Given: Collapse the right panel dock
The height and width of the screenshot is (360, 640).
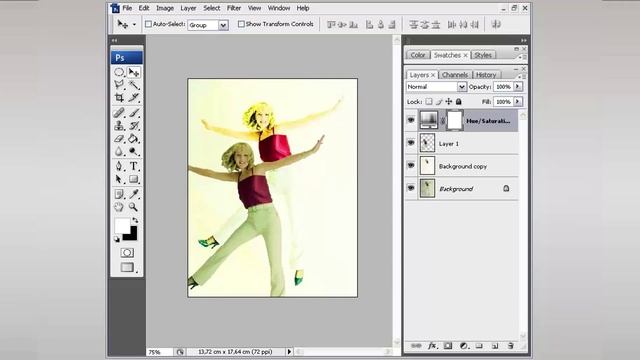Looking at the screenshot, I should pyautogui.click(x=524, y=40).
